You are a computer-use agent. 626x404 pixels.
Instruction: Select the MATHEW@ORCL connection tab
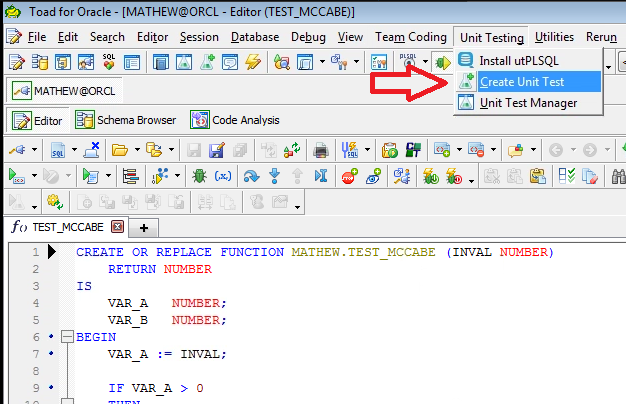tap(64, 91)
